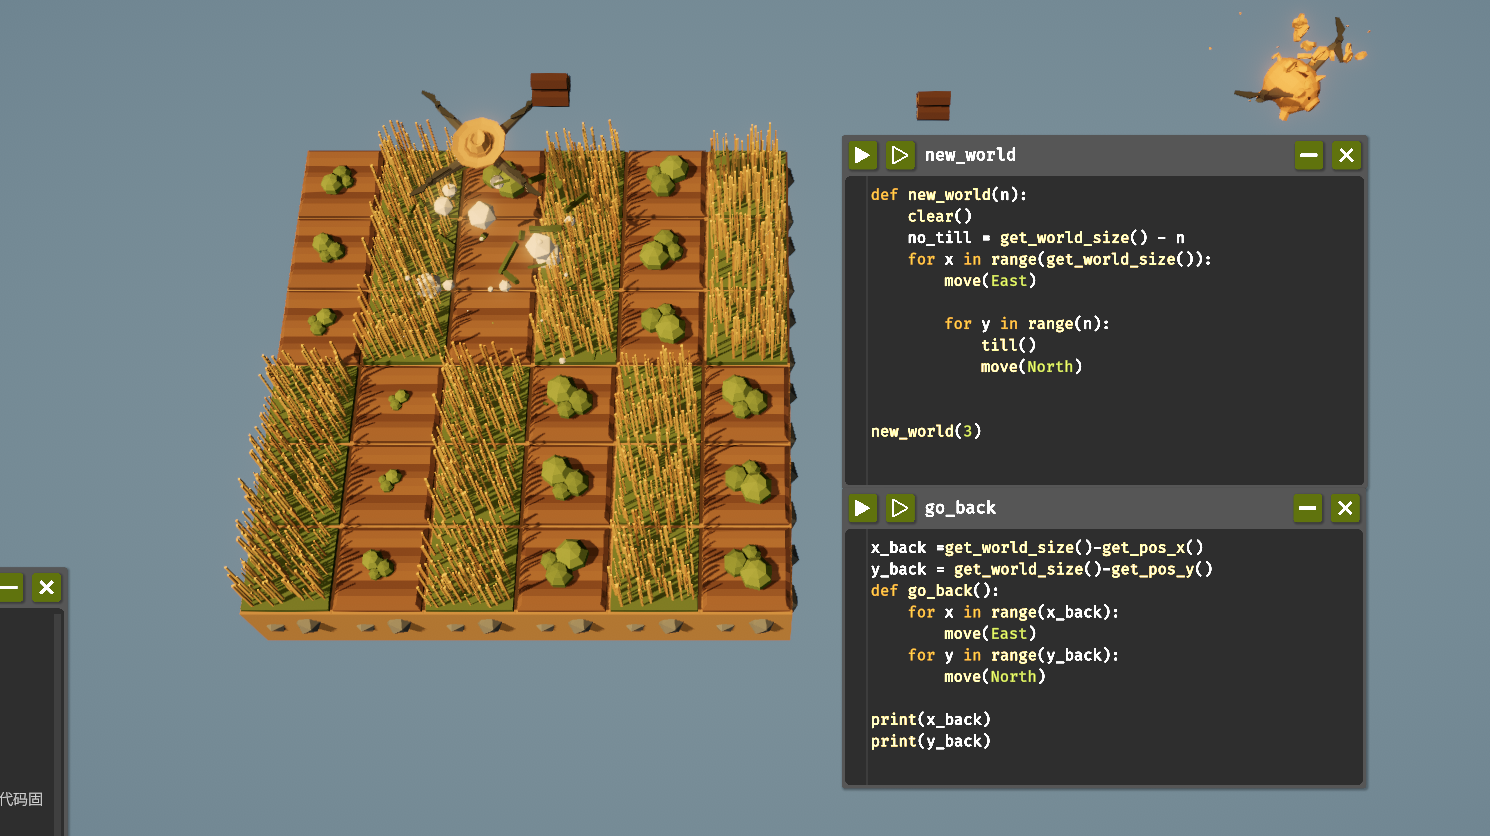
Task: Select the go_back window title
Action: (959, 508)
